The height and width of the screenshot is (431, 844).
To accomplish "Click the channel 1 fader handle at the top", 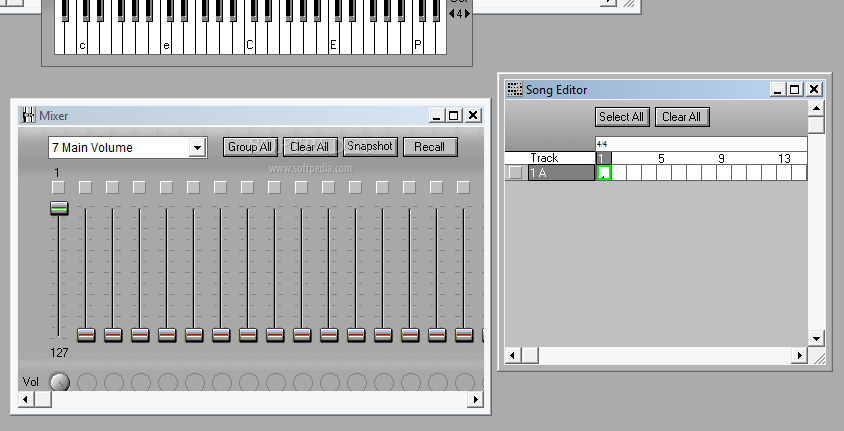I will pos(59,208).
